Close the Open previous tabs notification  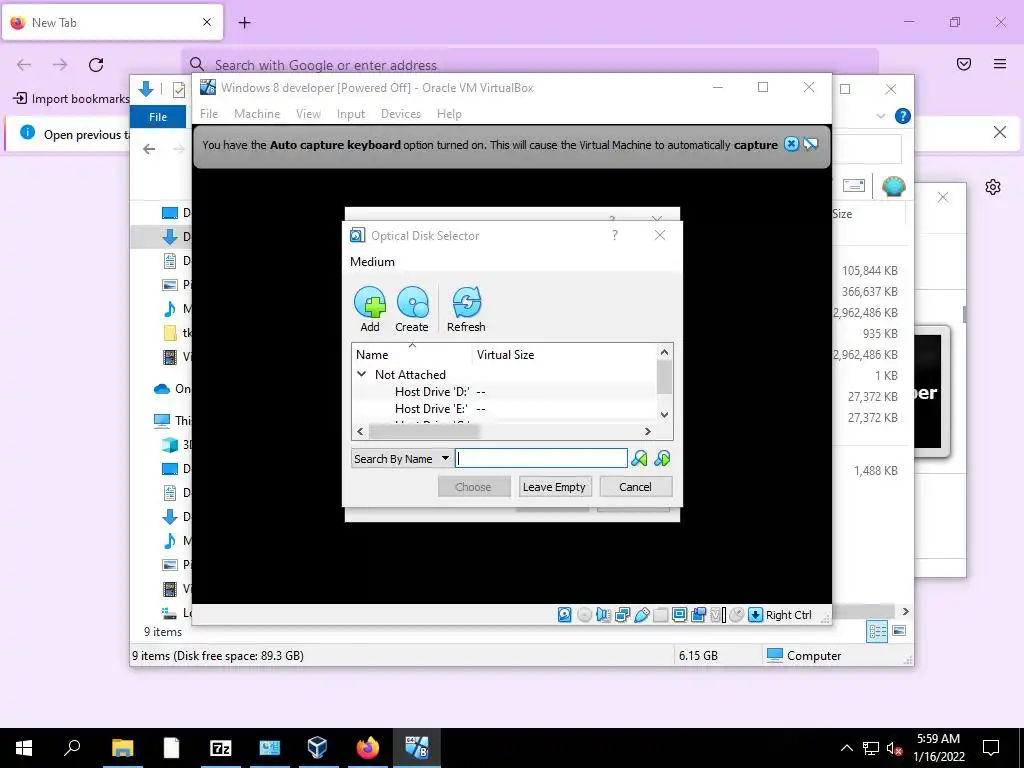[x=999, y=133]
